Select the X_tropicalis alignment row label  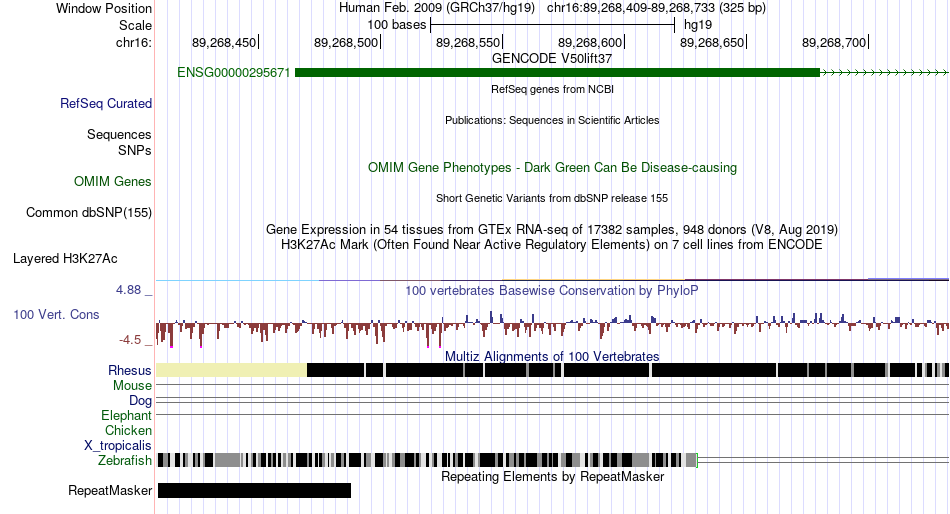pyautogui.click(x=118, y=446)
